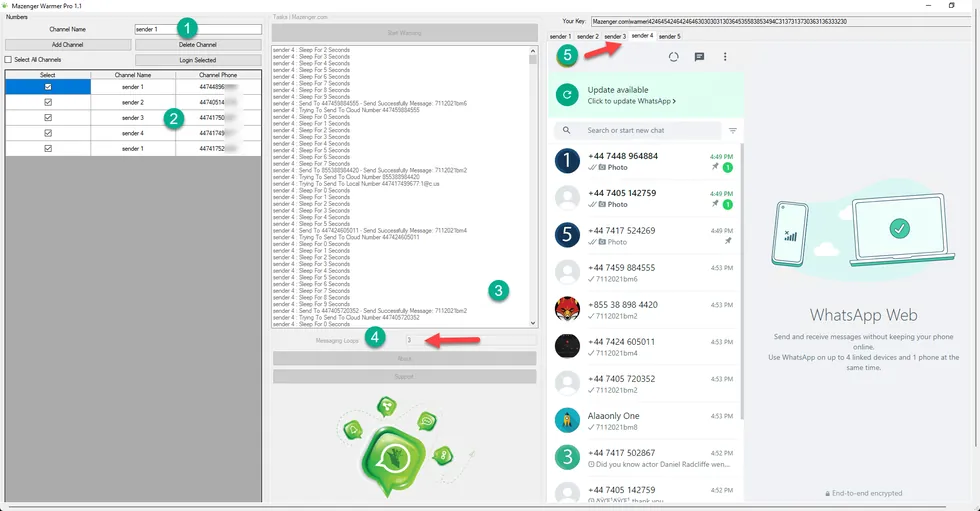This screenshot has width=980, height=511.
Task: Open chat with +44 7459 884555
Action: (x=645, y=272)
